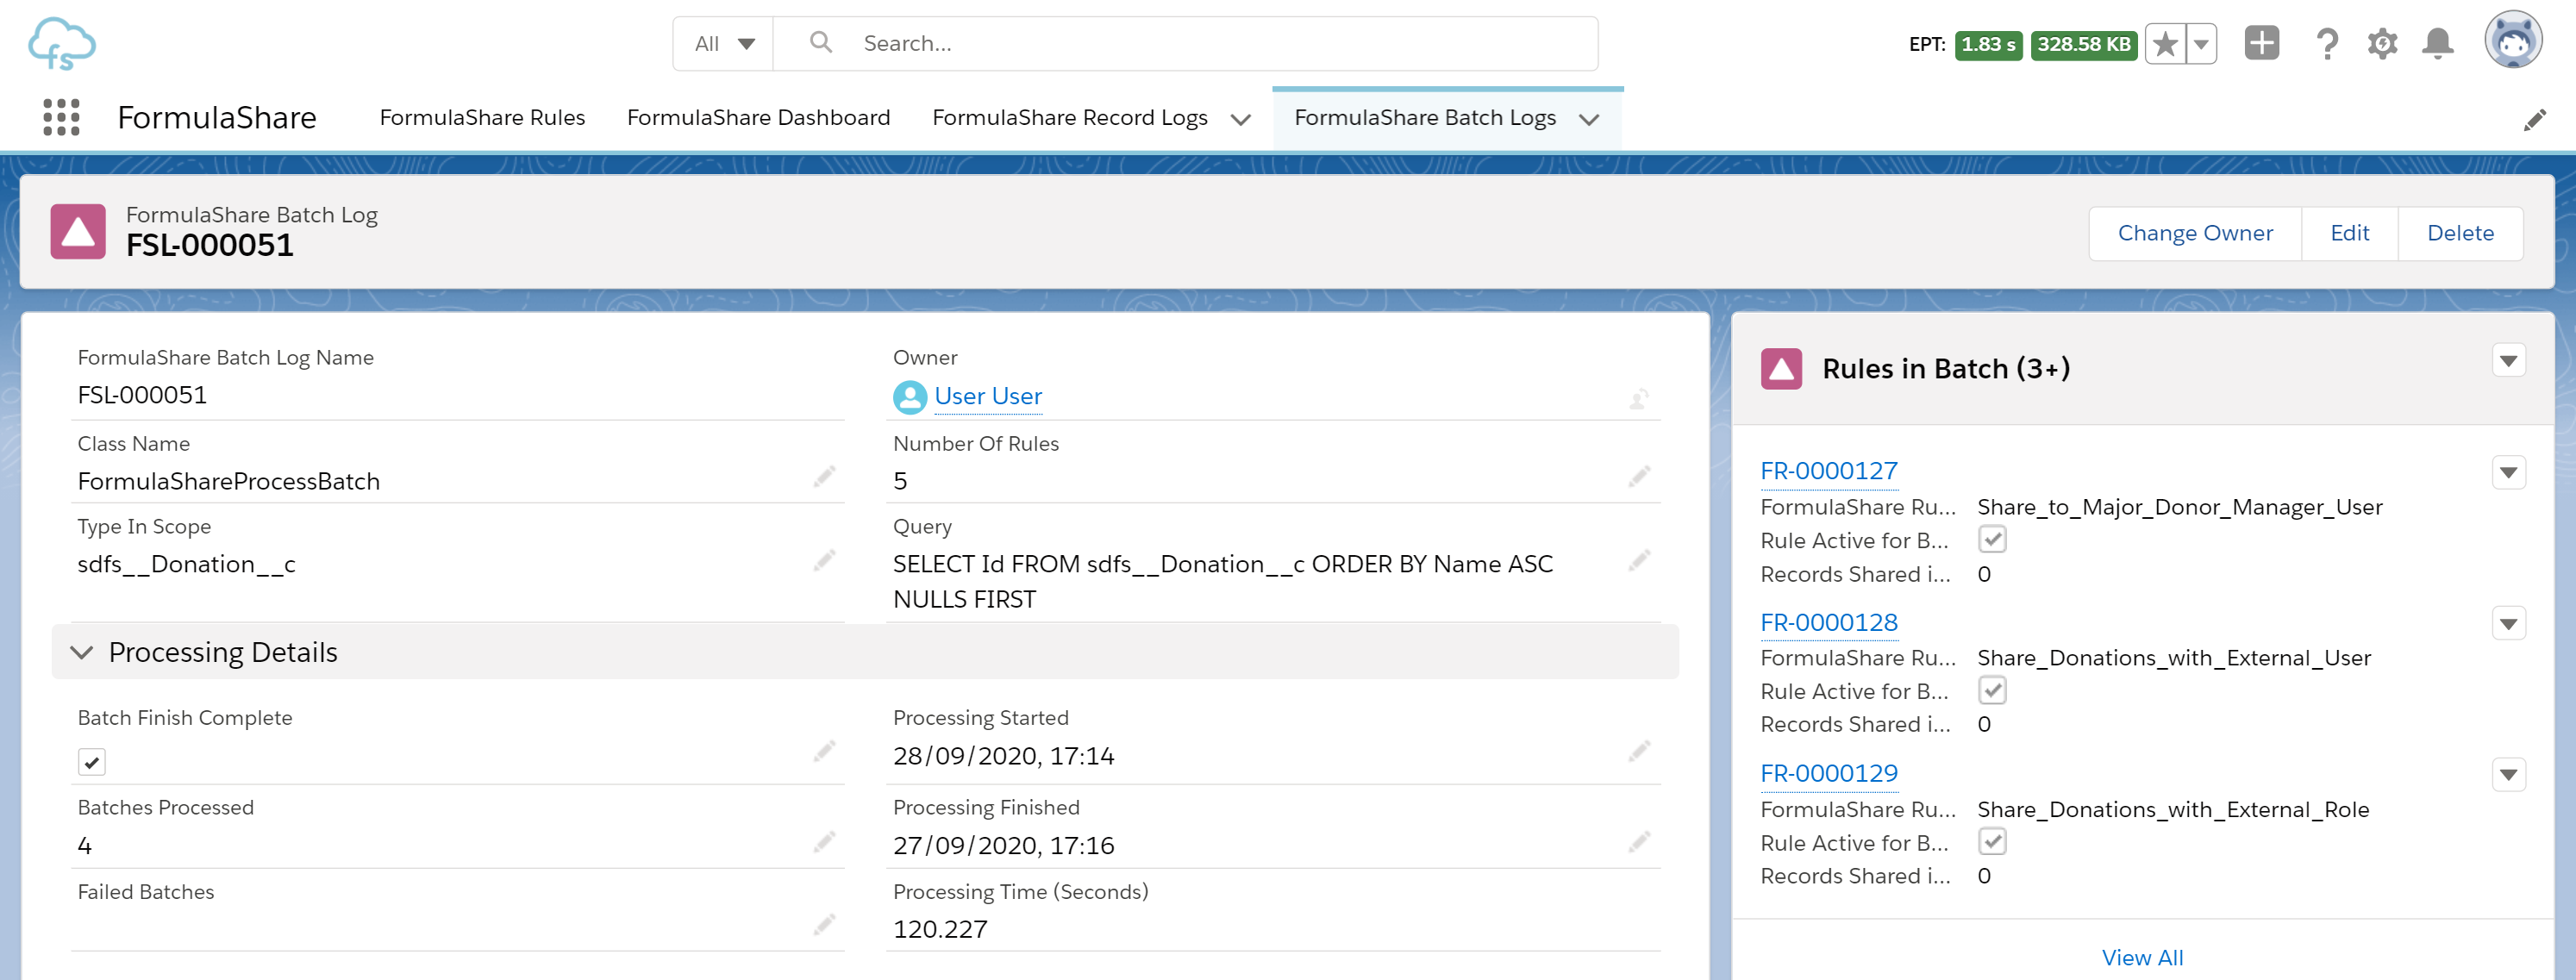The image size is (2576, 980).
Task: Open global actions plus icon
Action: (x=2261, y=43)
